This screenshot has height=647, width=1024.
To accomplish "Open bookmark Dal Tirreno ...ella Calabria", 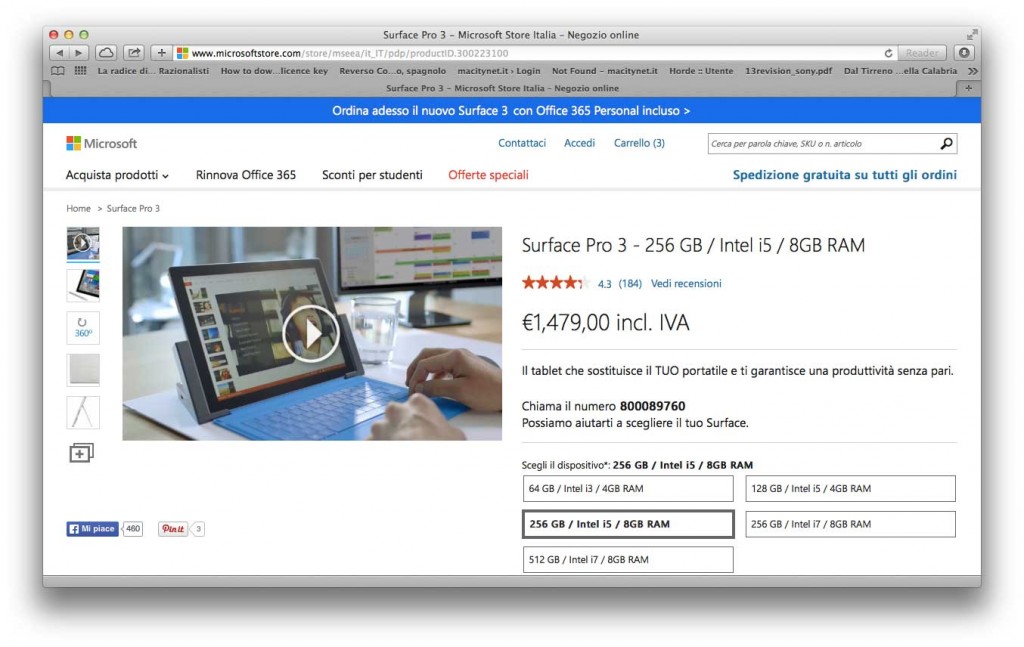I will click(x=901, y=71).
